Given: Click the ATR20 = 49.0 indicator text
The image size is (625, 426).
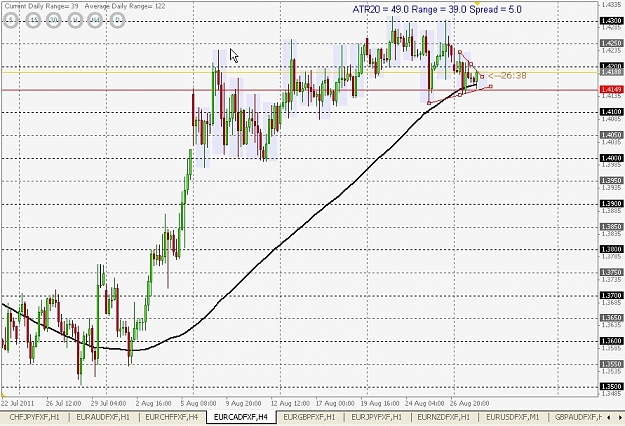Looking at the screenshot, I should pos(380,10).
